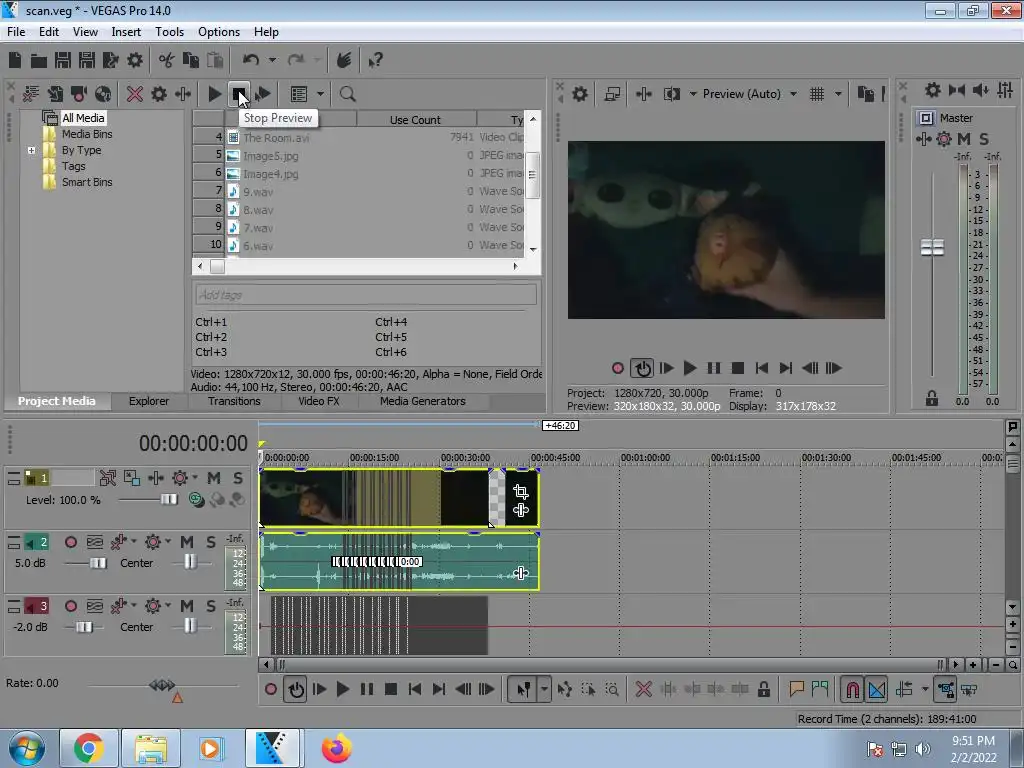Click the Preview on external monitor icon
Viewport: 1024px width, 768px height.
612,94
